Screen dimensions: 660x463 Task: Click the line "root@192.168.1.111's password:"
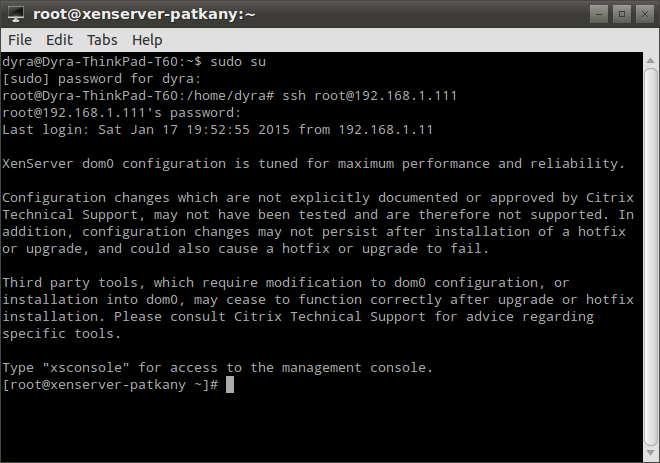click(x=122, y=113)
